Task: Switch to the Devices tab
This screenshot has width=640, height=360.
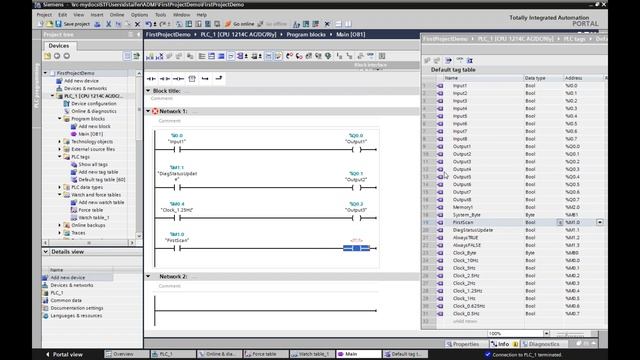Action: [59, 46]
